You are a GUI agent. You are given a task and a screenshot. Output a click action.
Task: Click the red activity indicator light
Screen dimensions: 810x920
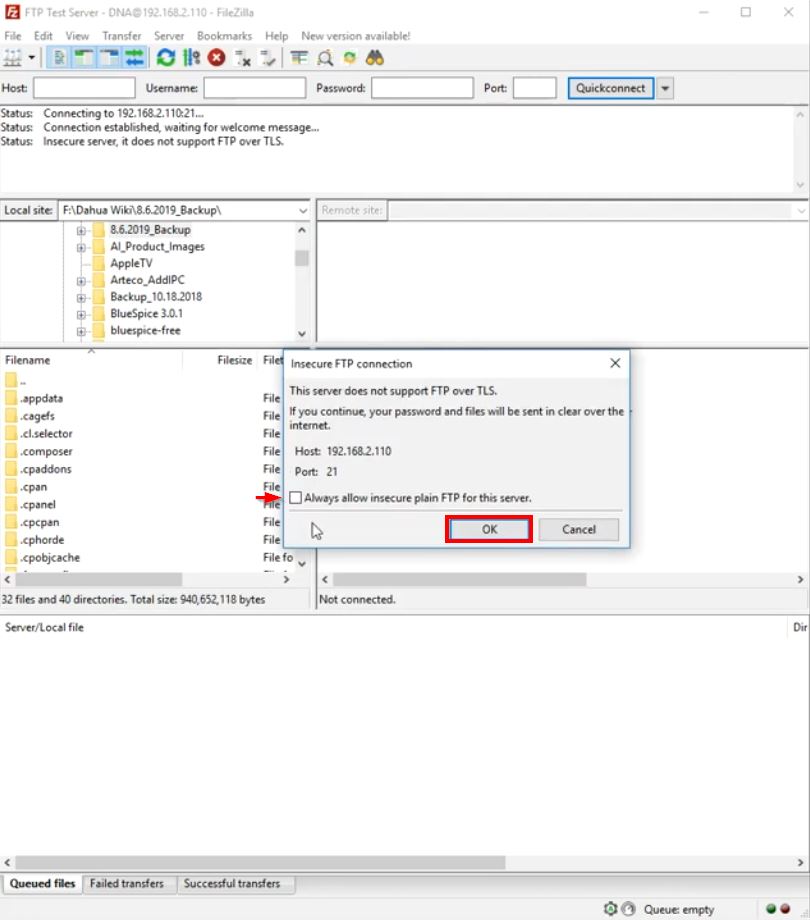pos(785,908)
